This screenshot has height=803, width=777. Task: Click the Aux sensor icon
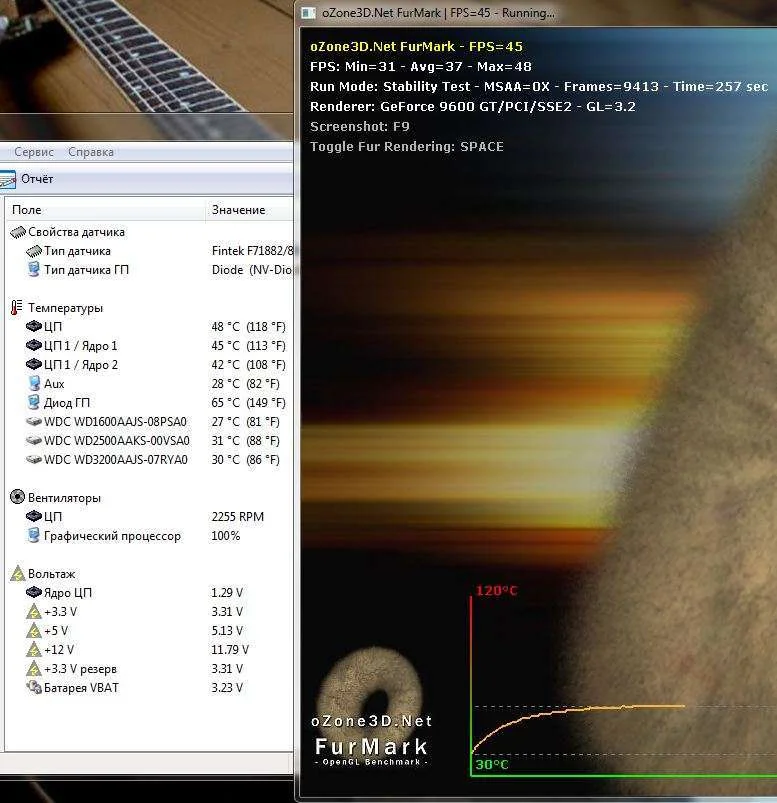click(34, 383)
